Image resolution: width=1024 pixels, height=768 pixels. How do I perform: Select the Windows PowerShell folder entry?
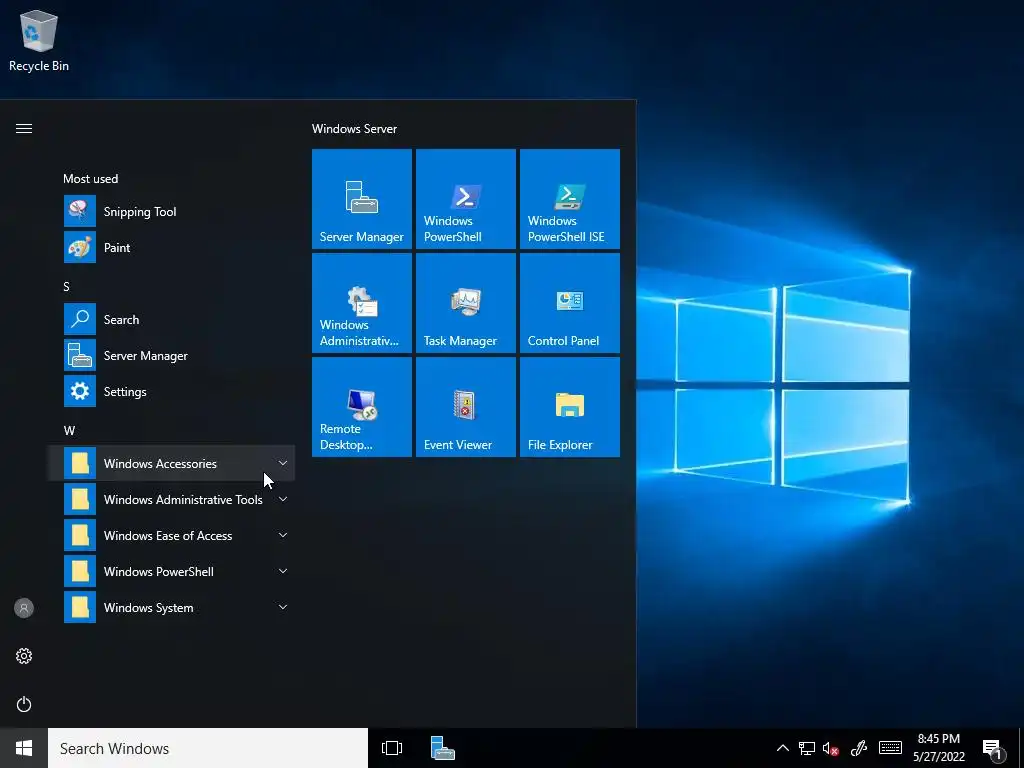tap(171, 571)
